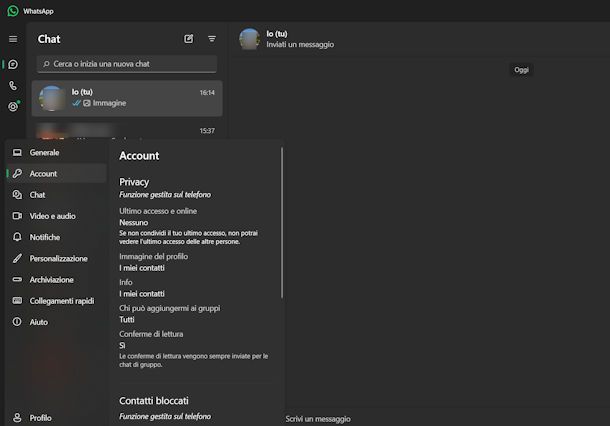The height and width of the screenshot is (426, 610).
Task: Click the Video e audio camera icon
Action: (17, 216)
